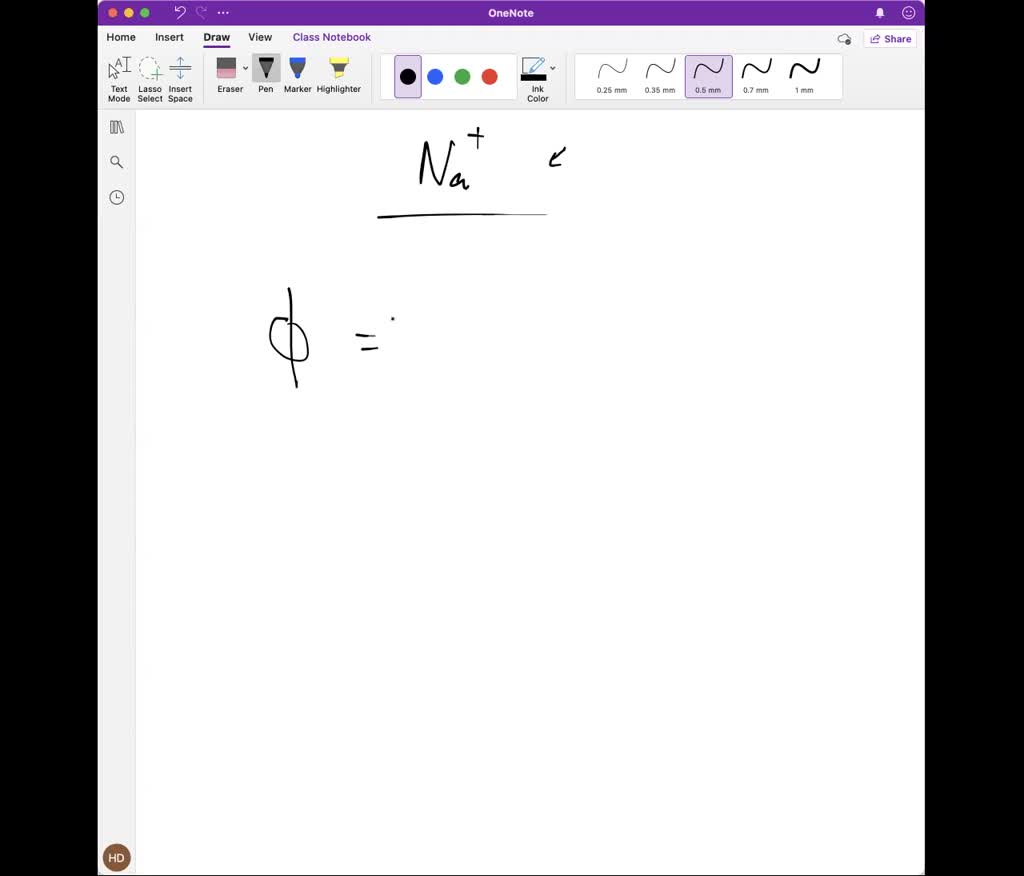Switch to the Insert tab
The width and height of the screenshot is (1024, 876).
[x=169, y=37]
